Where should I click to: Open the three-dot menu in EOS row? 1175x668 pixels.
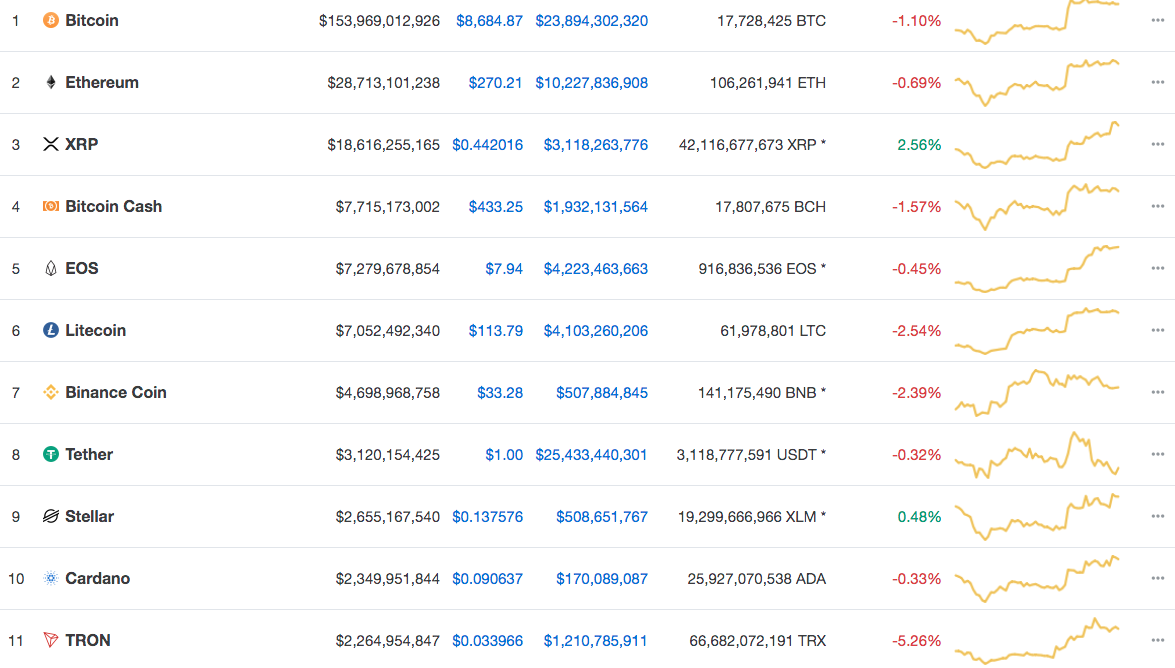point(1158,268)
